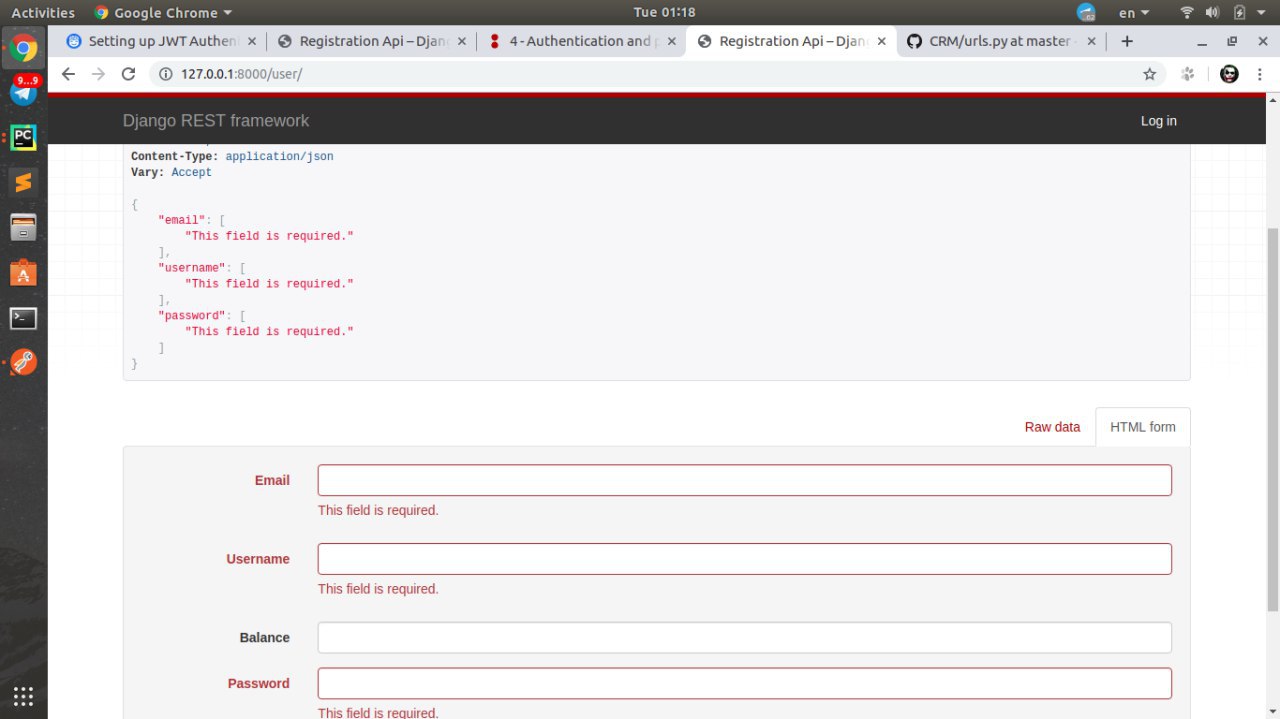View site information icon in address bar
Image resolution: width=1280 pixels, height=719 pixels.
click(166, 74)
